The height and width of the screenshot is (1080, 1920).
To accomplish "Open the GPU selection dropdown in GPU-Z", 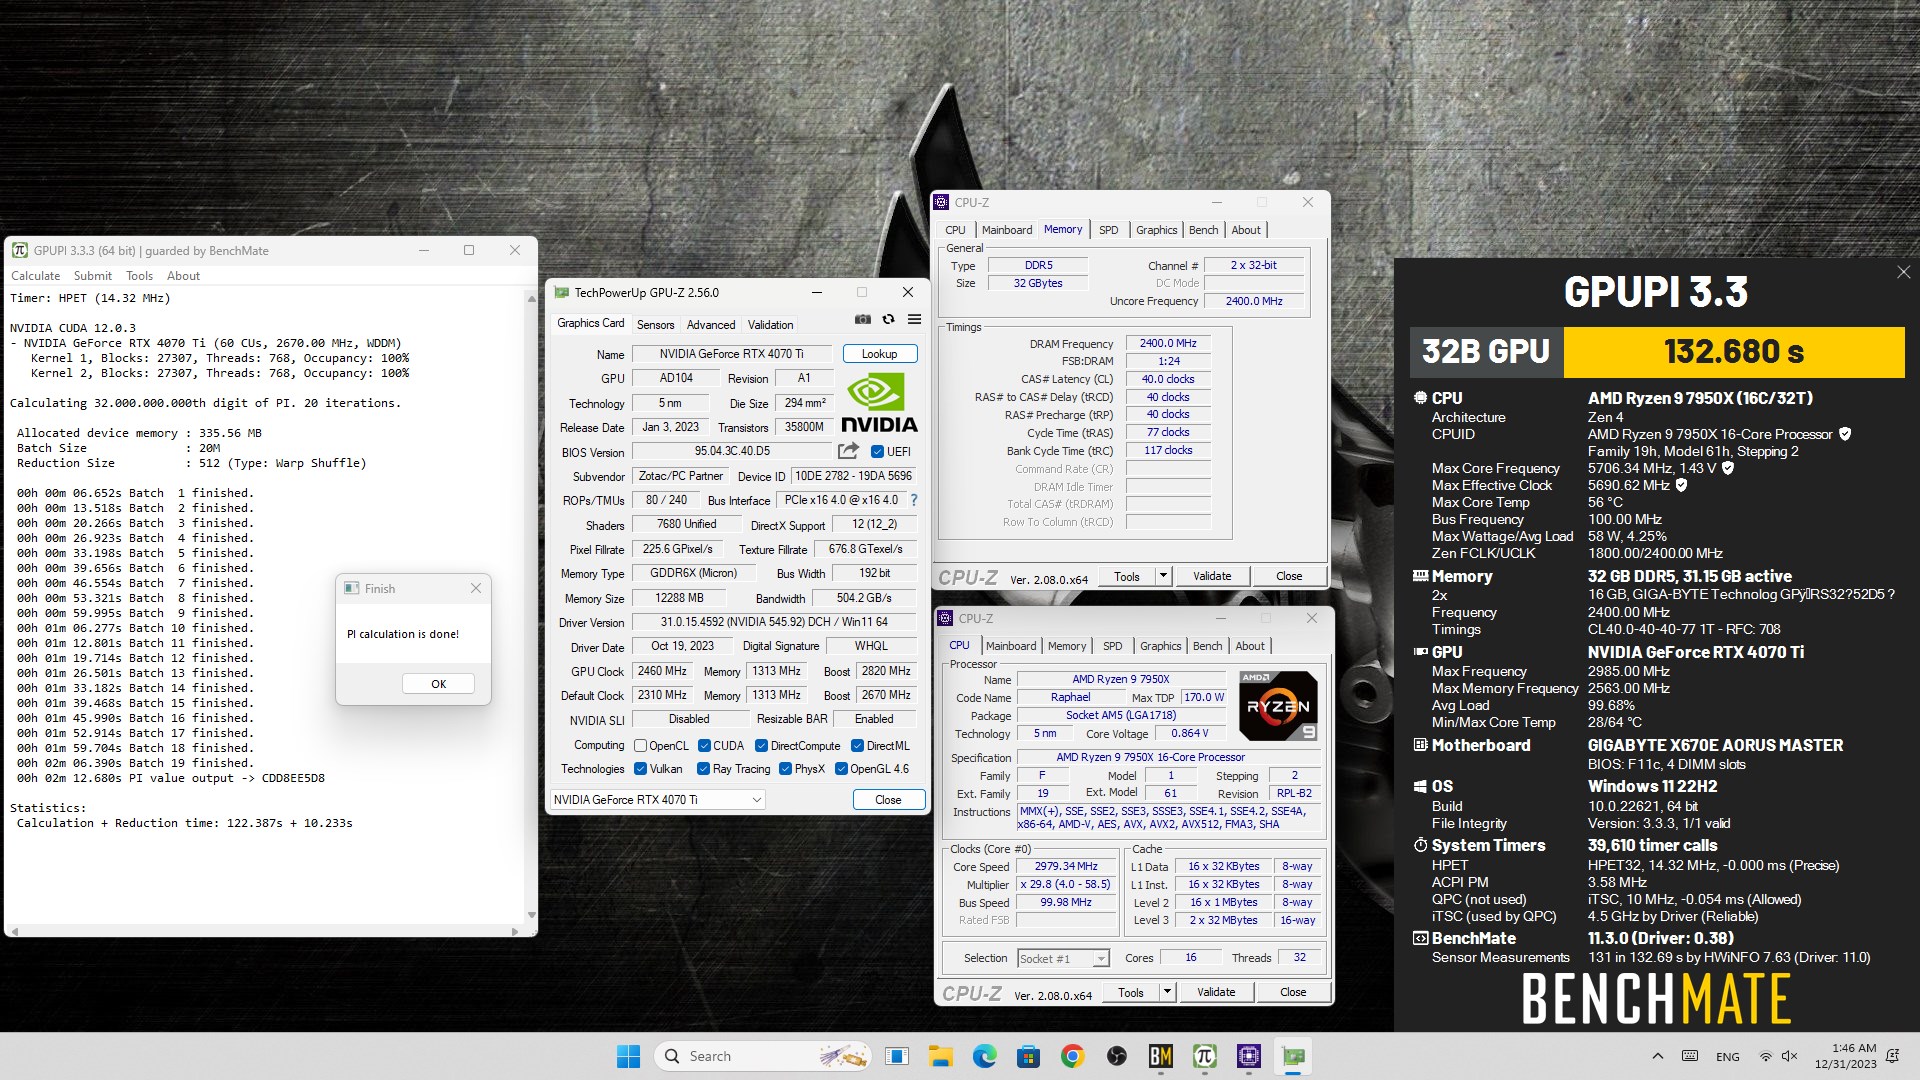I will pos(658,799).
